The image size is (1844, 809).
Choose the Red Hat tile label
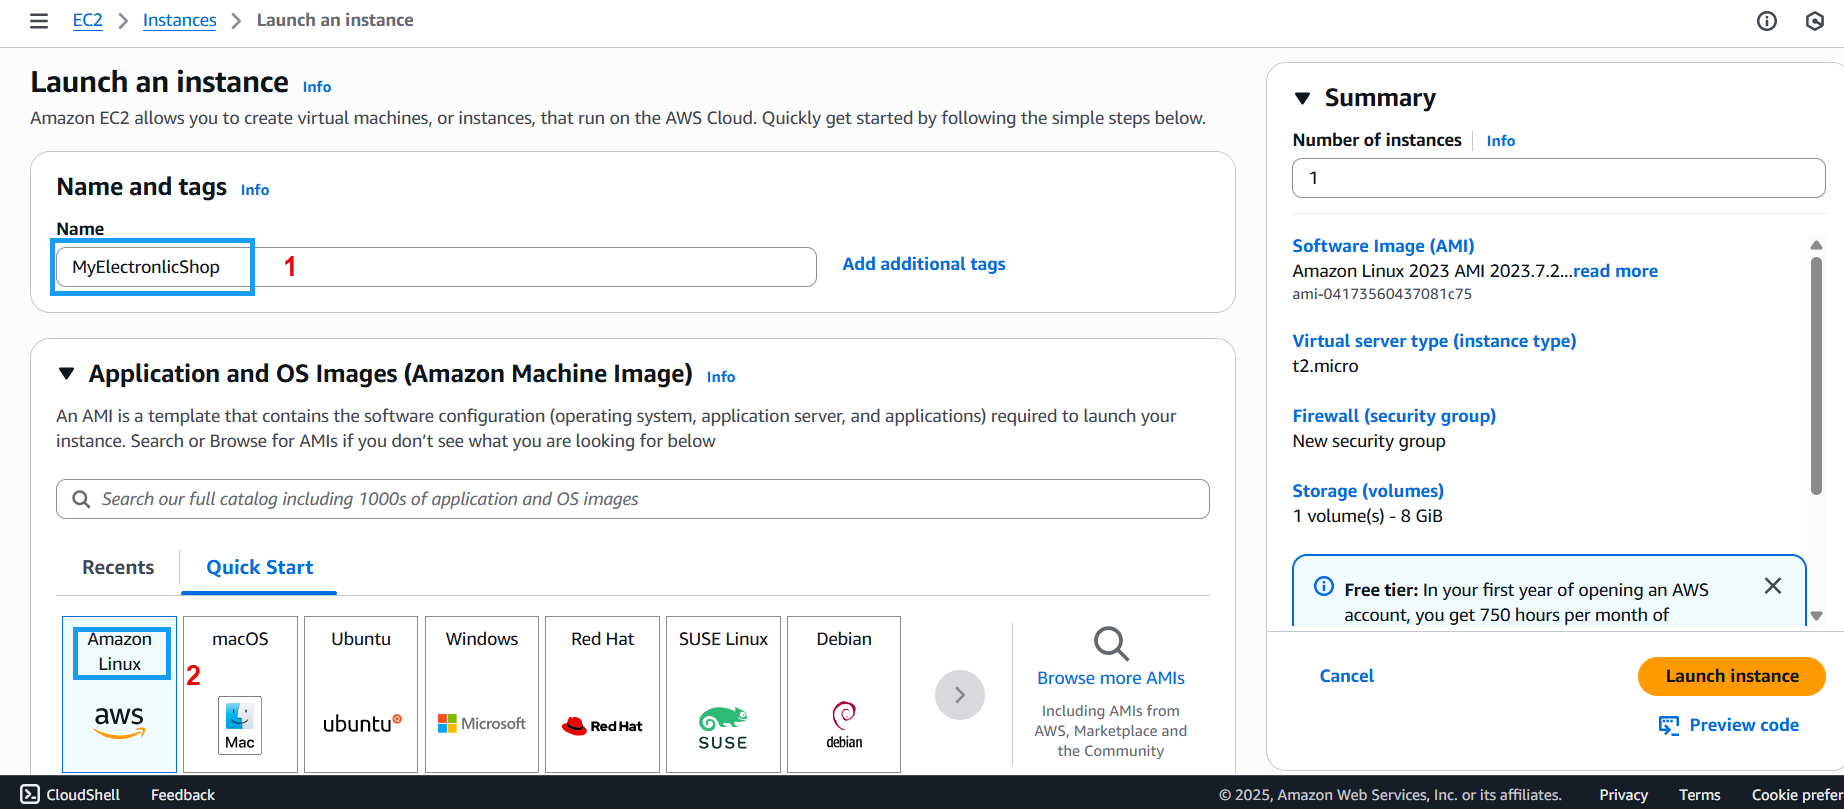click(603, 639)
